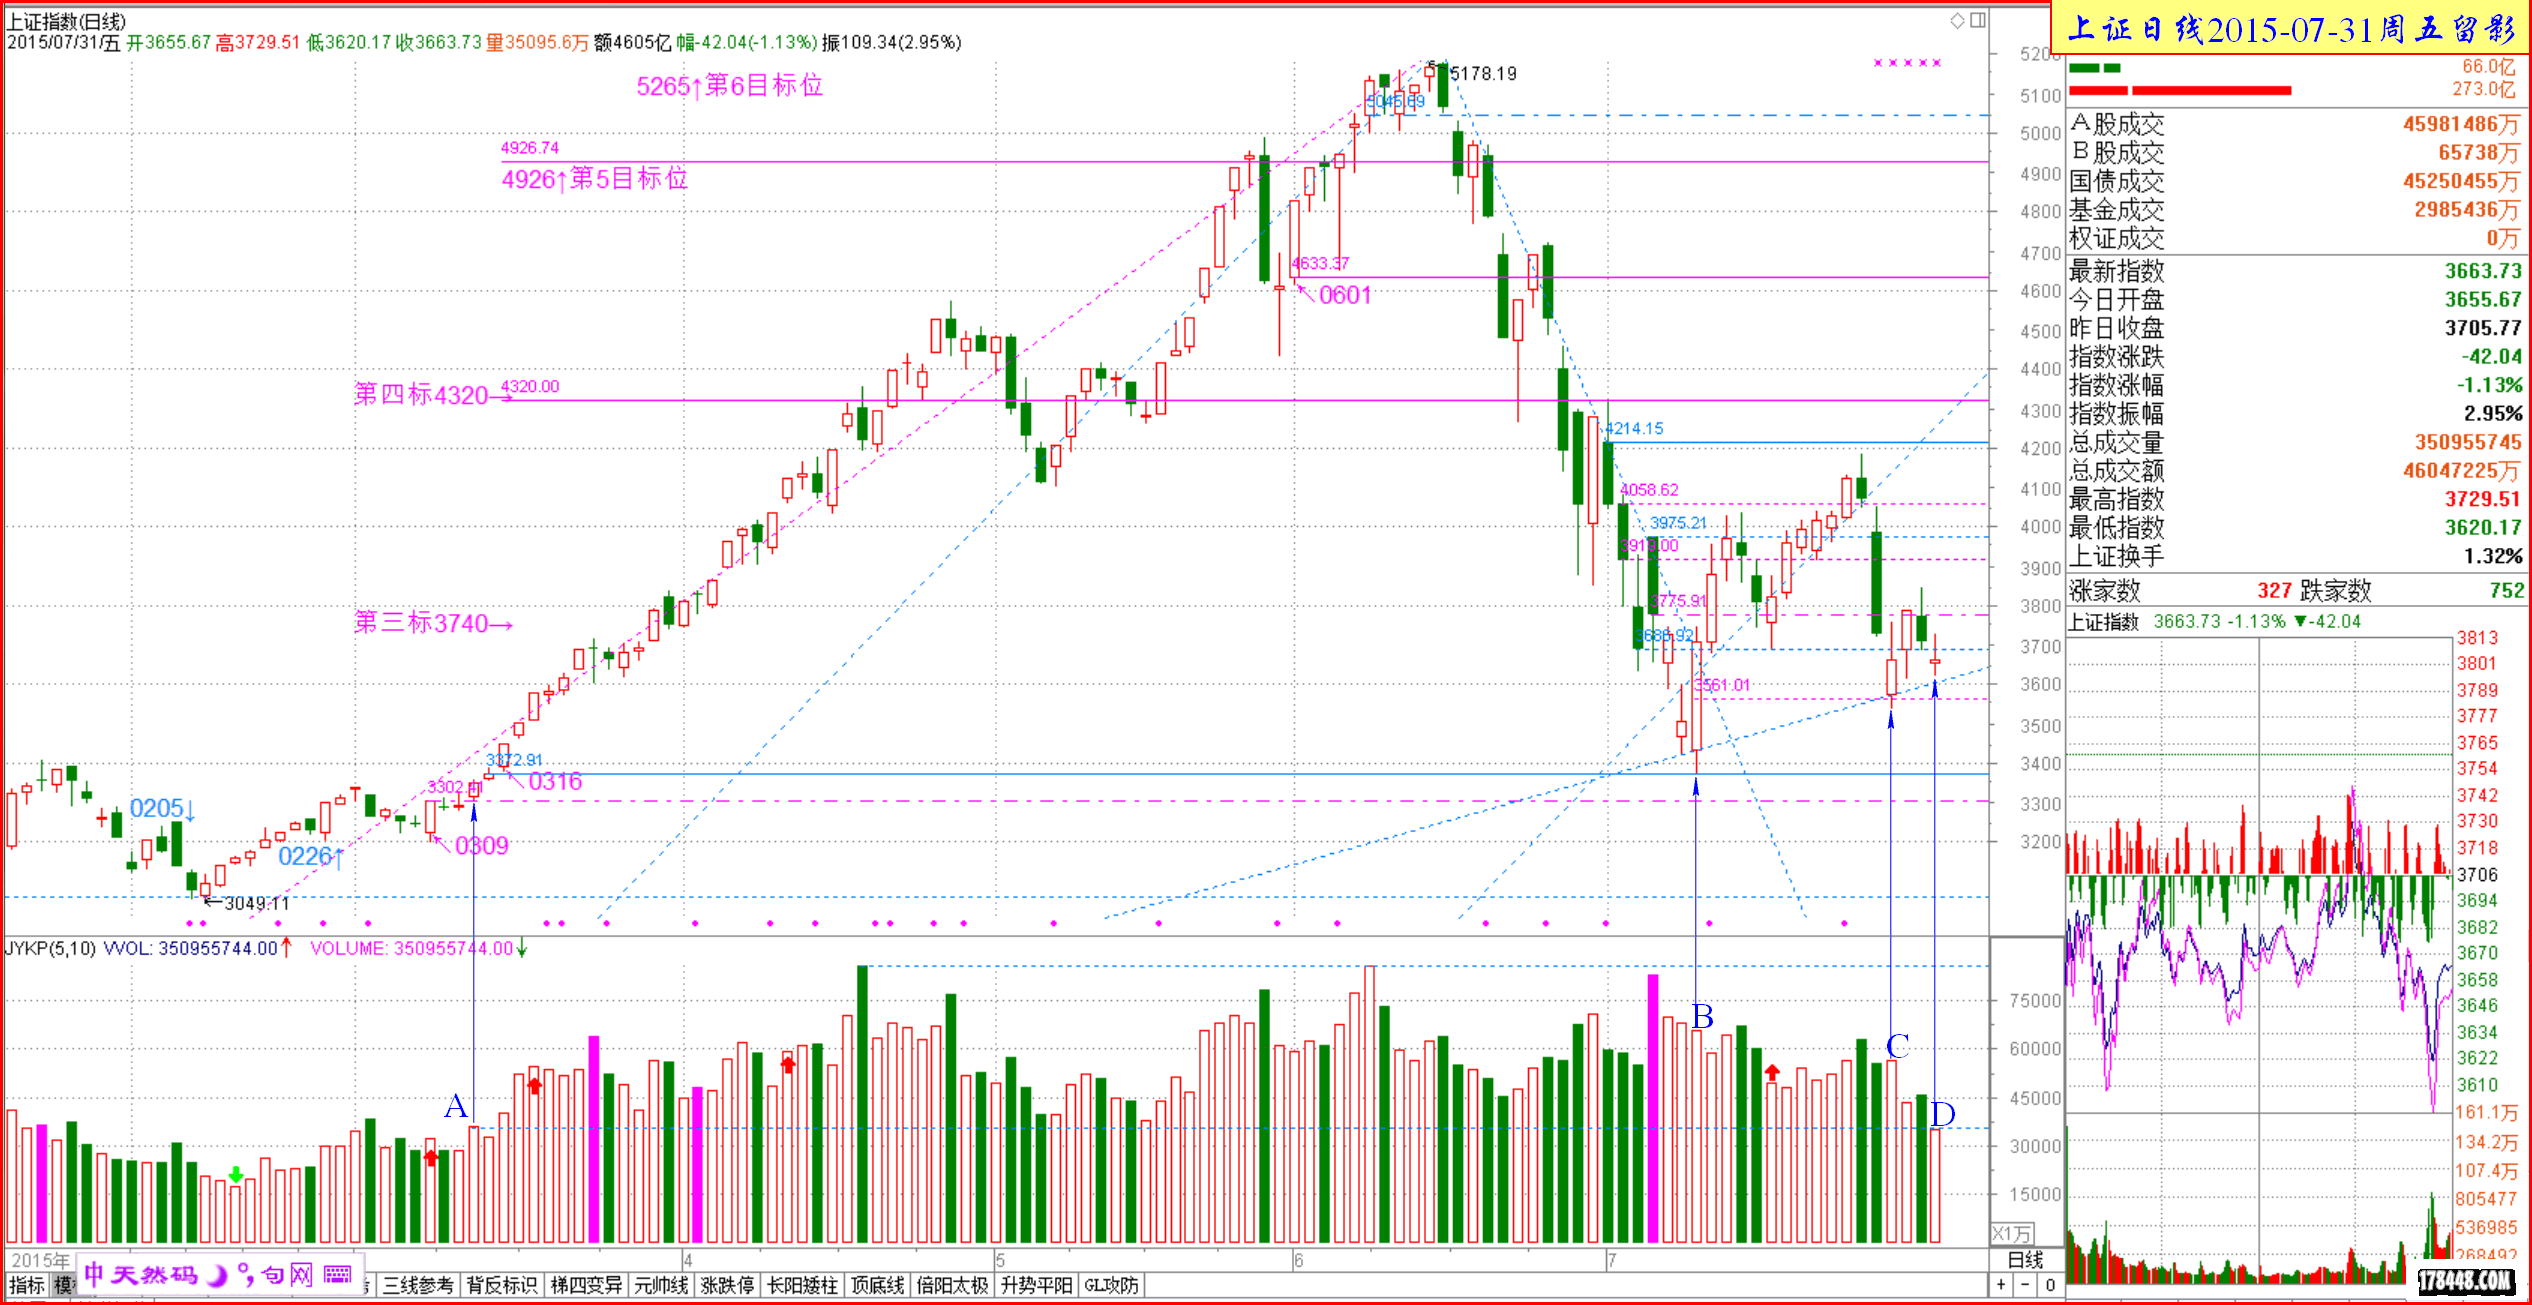Click the punctuation icon on input method bar
Image resolution: width=2532 pixels, height=1305 pixels.
pyautogui.click(x=245, y=1275)
